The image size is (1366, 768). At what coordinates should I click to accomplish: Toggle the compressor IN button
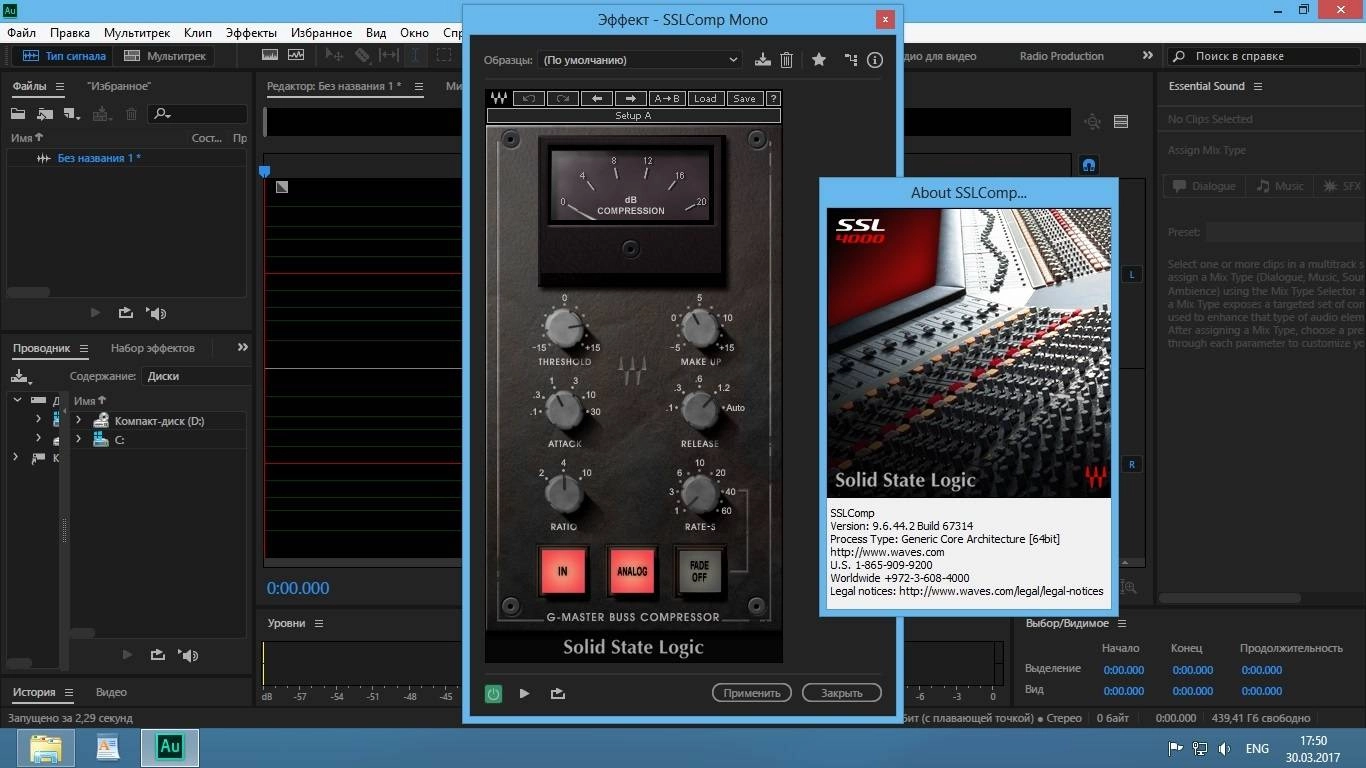562,571
